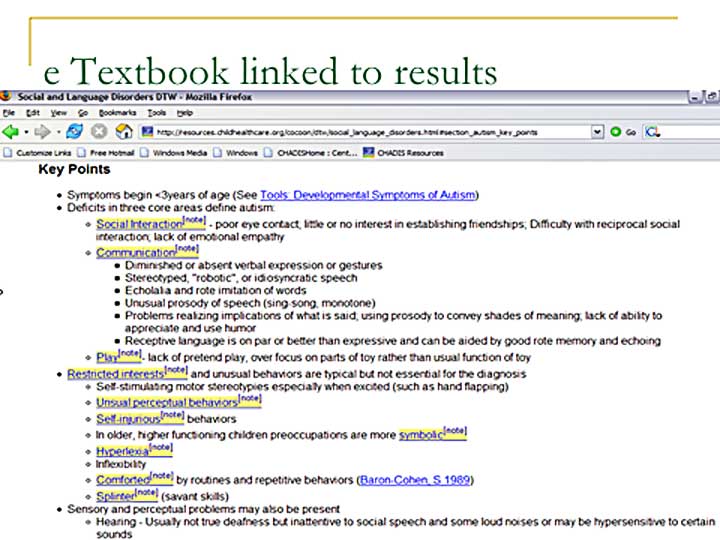This screenshot has height=540, width=720.
Task: Click the Social Interaction highlighted link
Action: point(139,224)
